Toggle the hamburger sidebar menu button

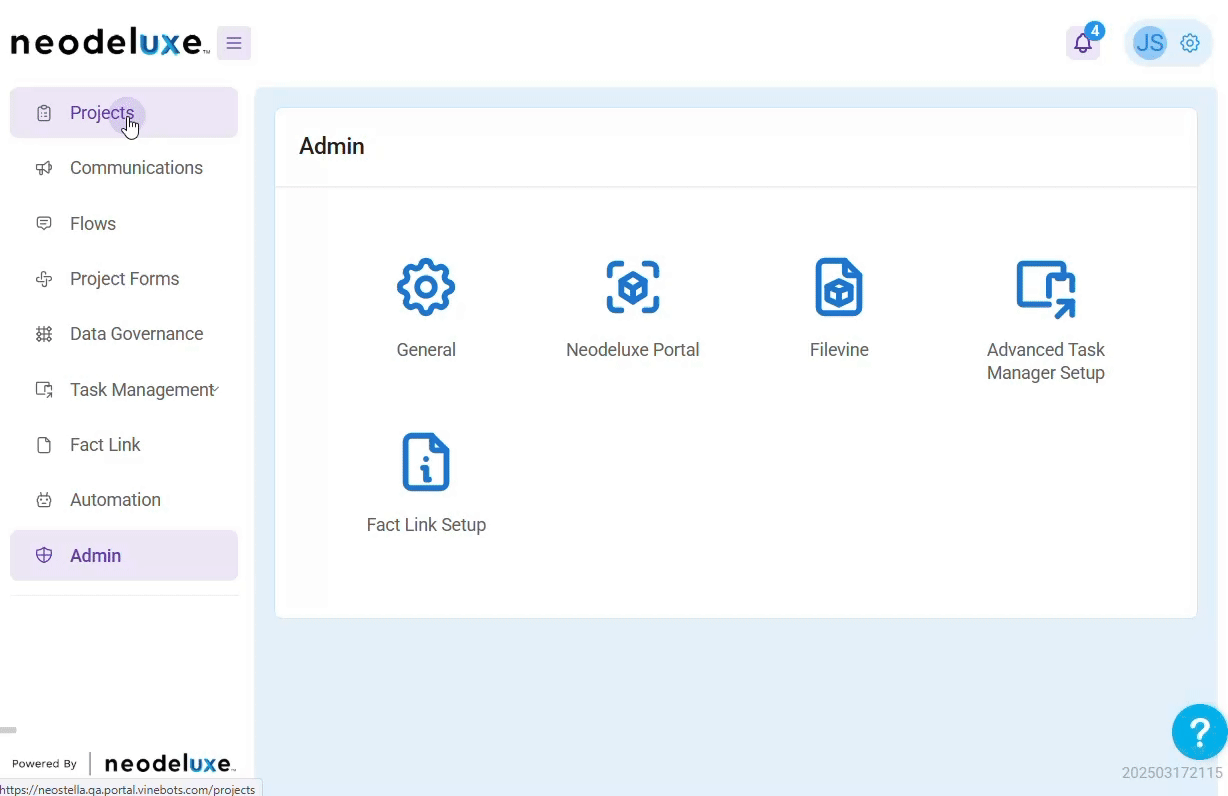click(234, 43)
